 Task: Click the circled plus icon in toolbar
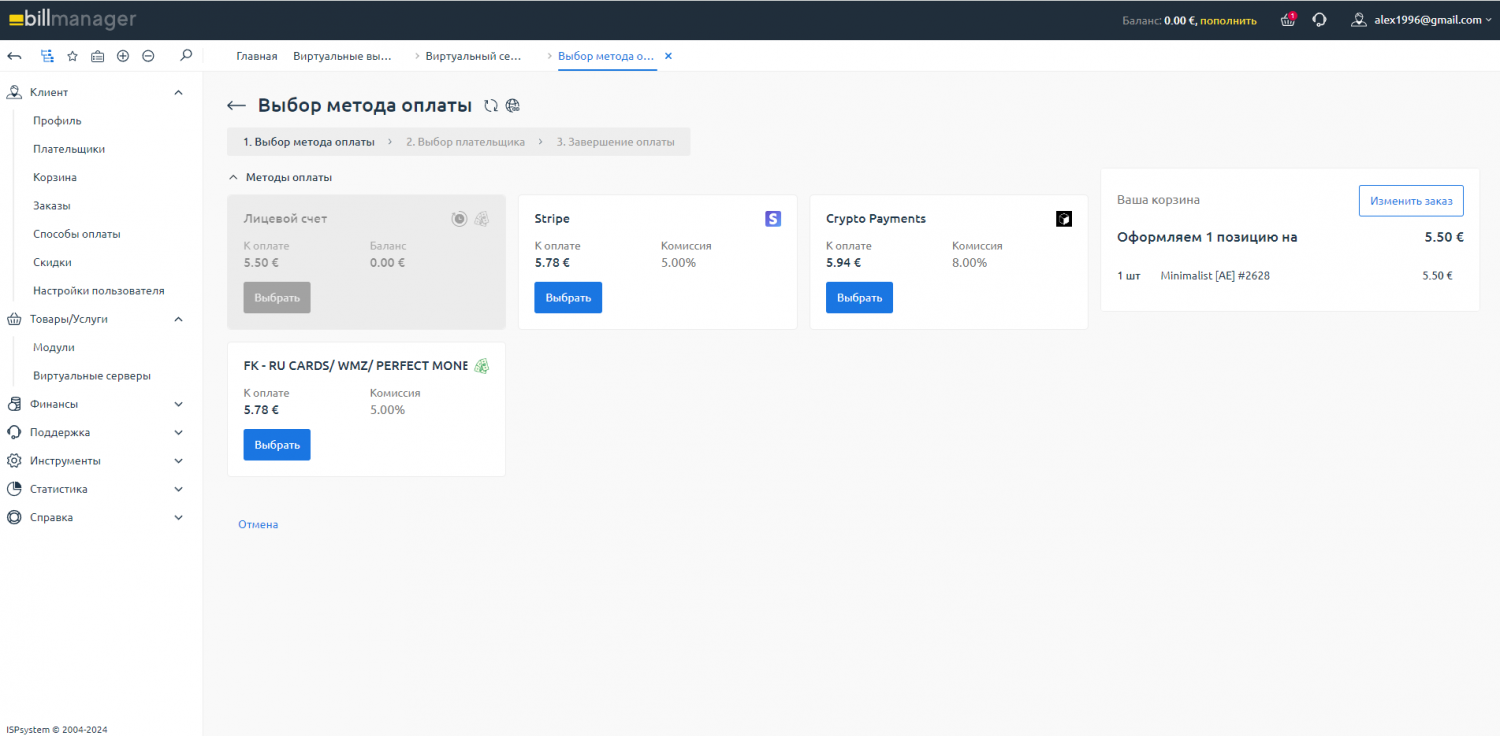123,56
